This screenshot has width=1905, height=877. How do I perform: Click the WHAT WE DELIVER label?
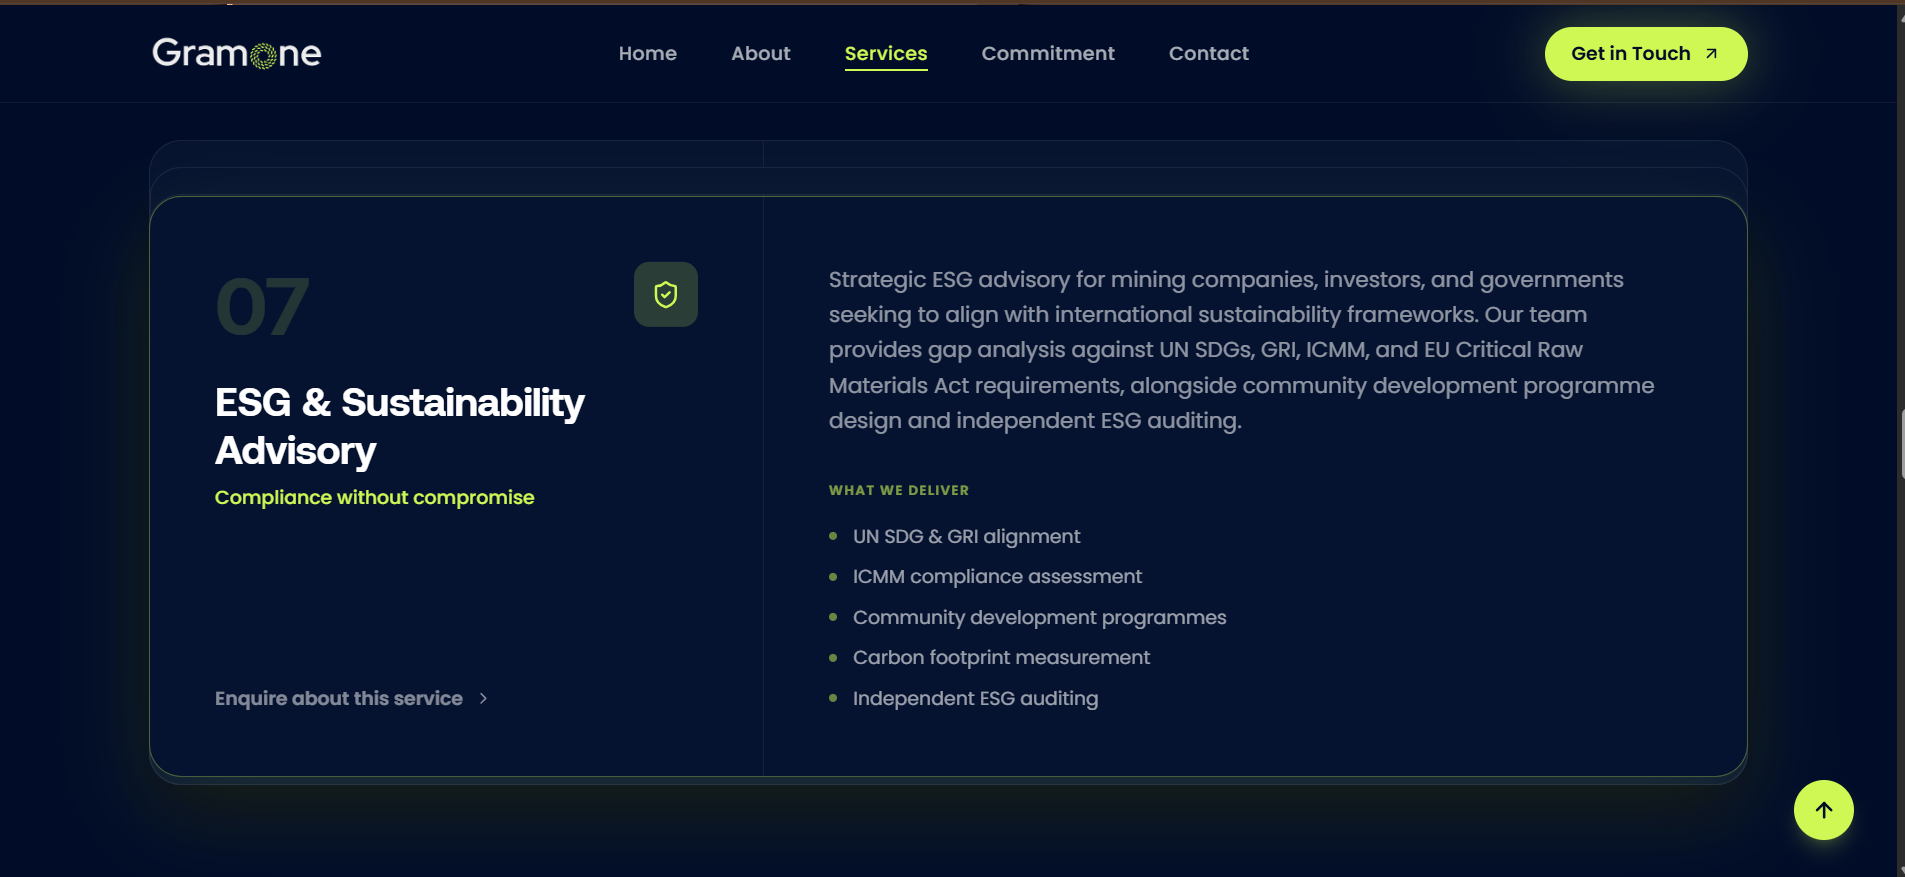pyautogui.click(x=899, y=490)
